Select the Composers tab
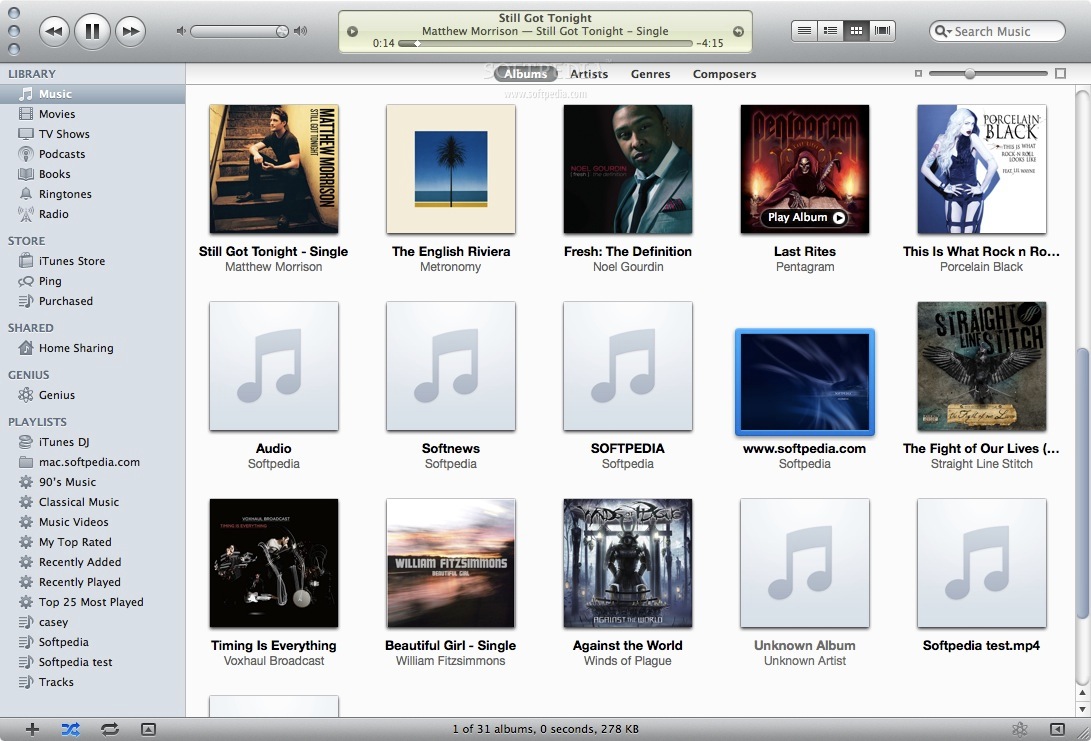This screenshot has width=1091, height=741. click(x=724, y=74)
